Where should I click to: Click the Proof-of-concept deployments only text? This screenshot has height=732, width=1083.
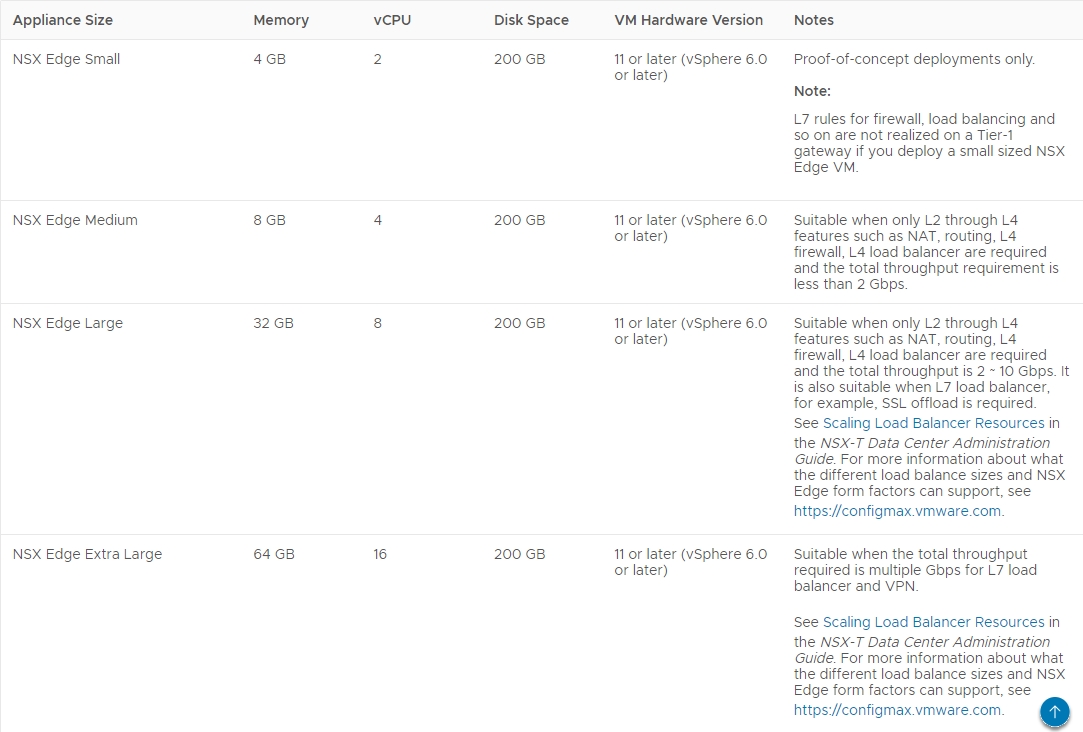pyautogui.click(x=914, y=59)
